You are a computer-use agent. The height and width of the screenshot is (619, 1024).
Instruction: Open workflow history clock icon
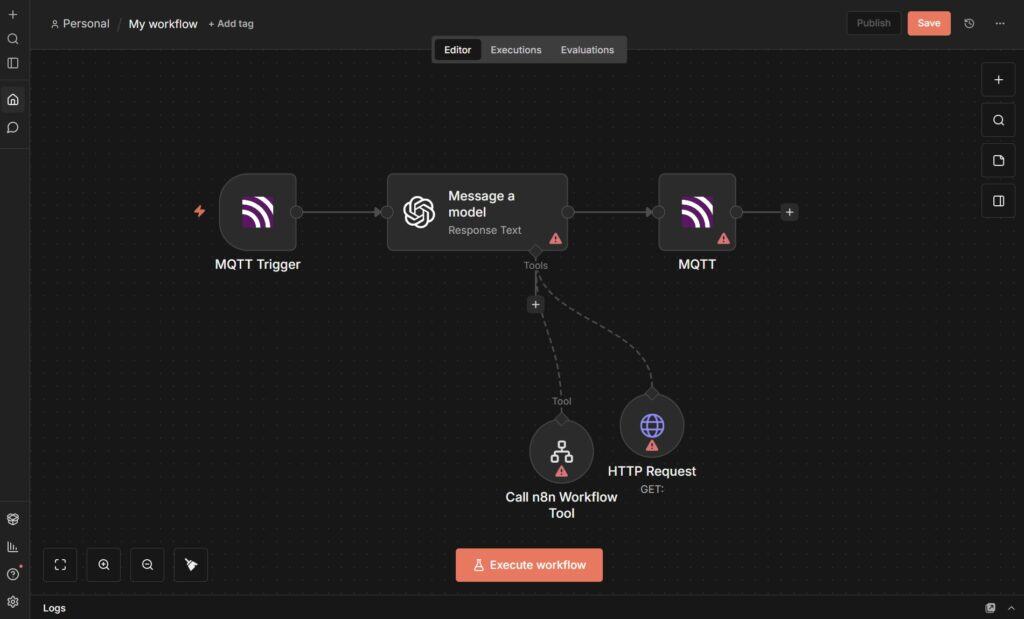point(969,23)
